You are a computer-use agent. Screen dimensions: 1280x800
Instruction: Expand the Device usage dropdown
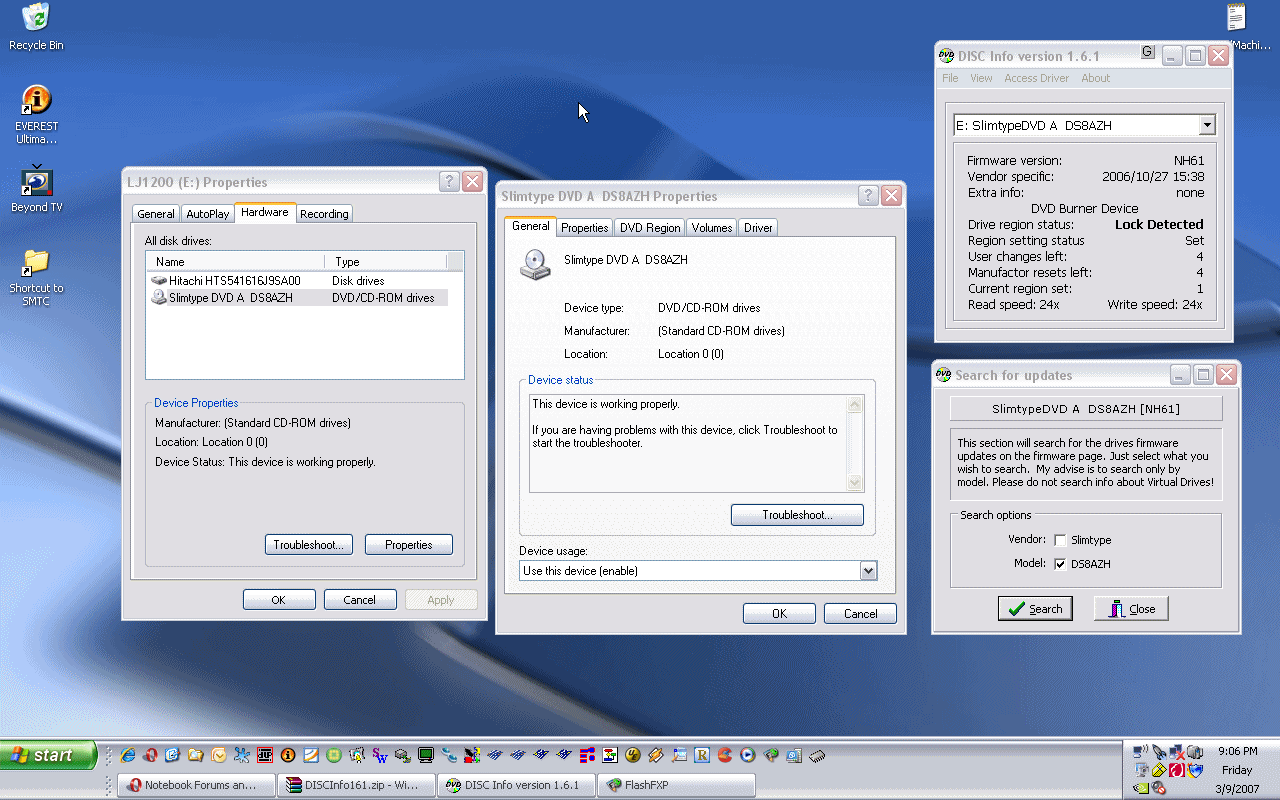[868, 571]
